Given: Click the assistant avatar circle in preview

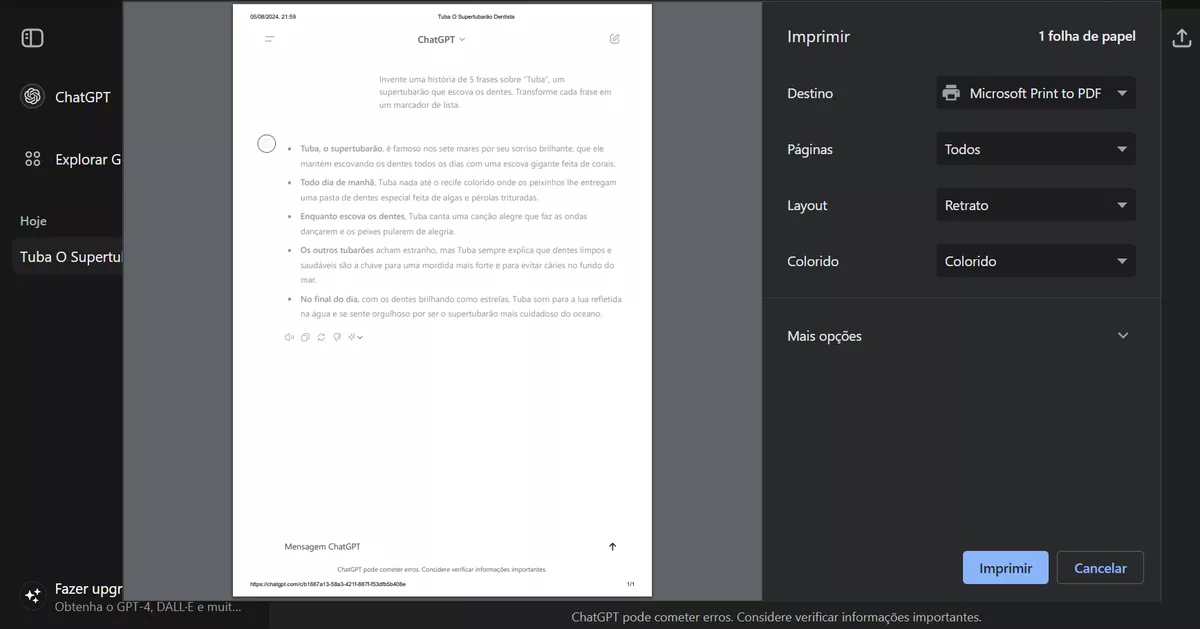Looking at the screenshot, I should tap(267, 144).
